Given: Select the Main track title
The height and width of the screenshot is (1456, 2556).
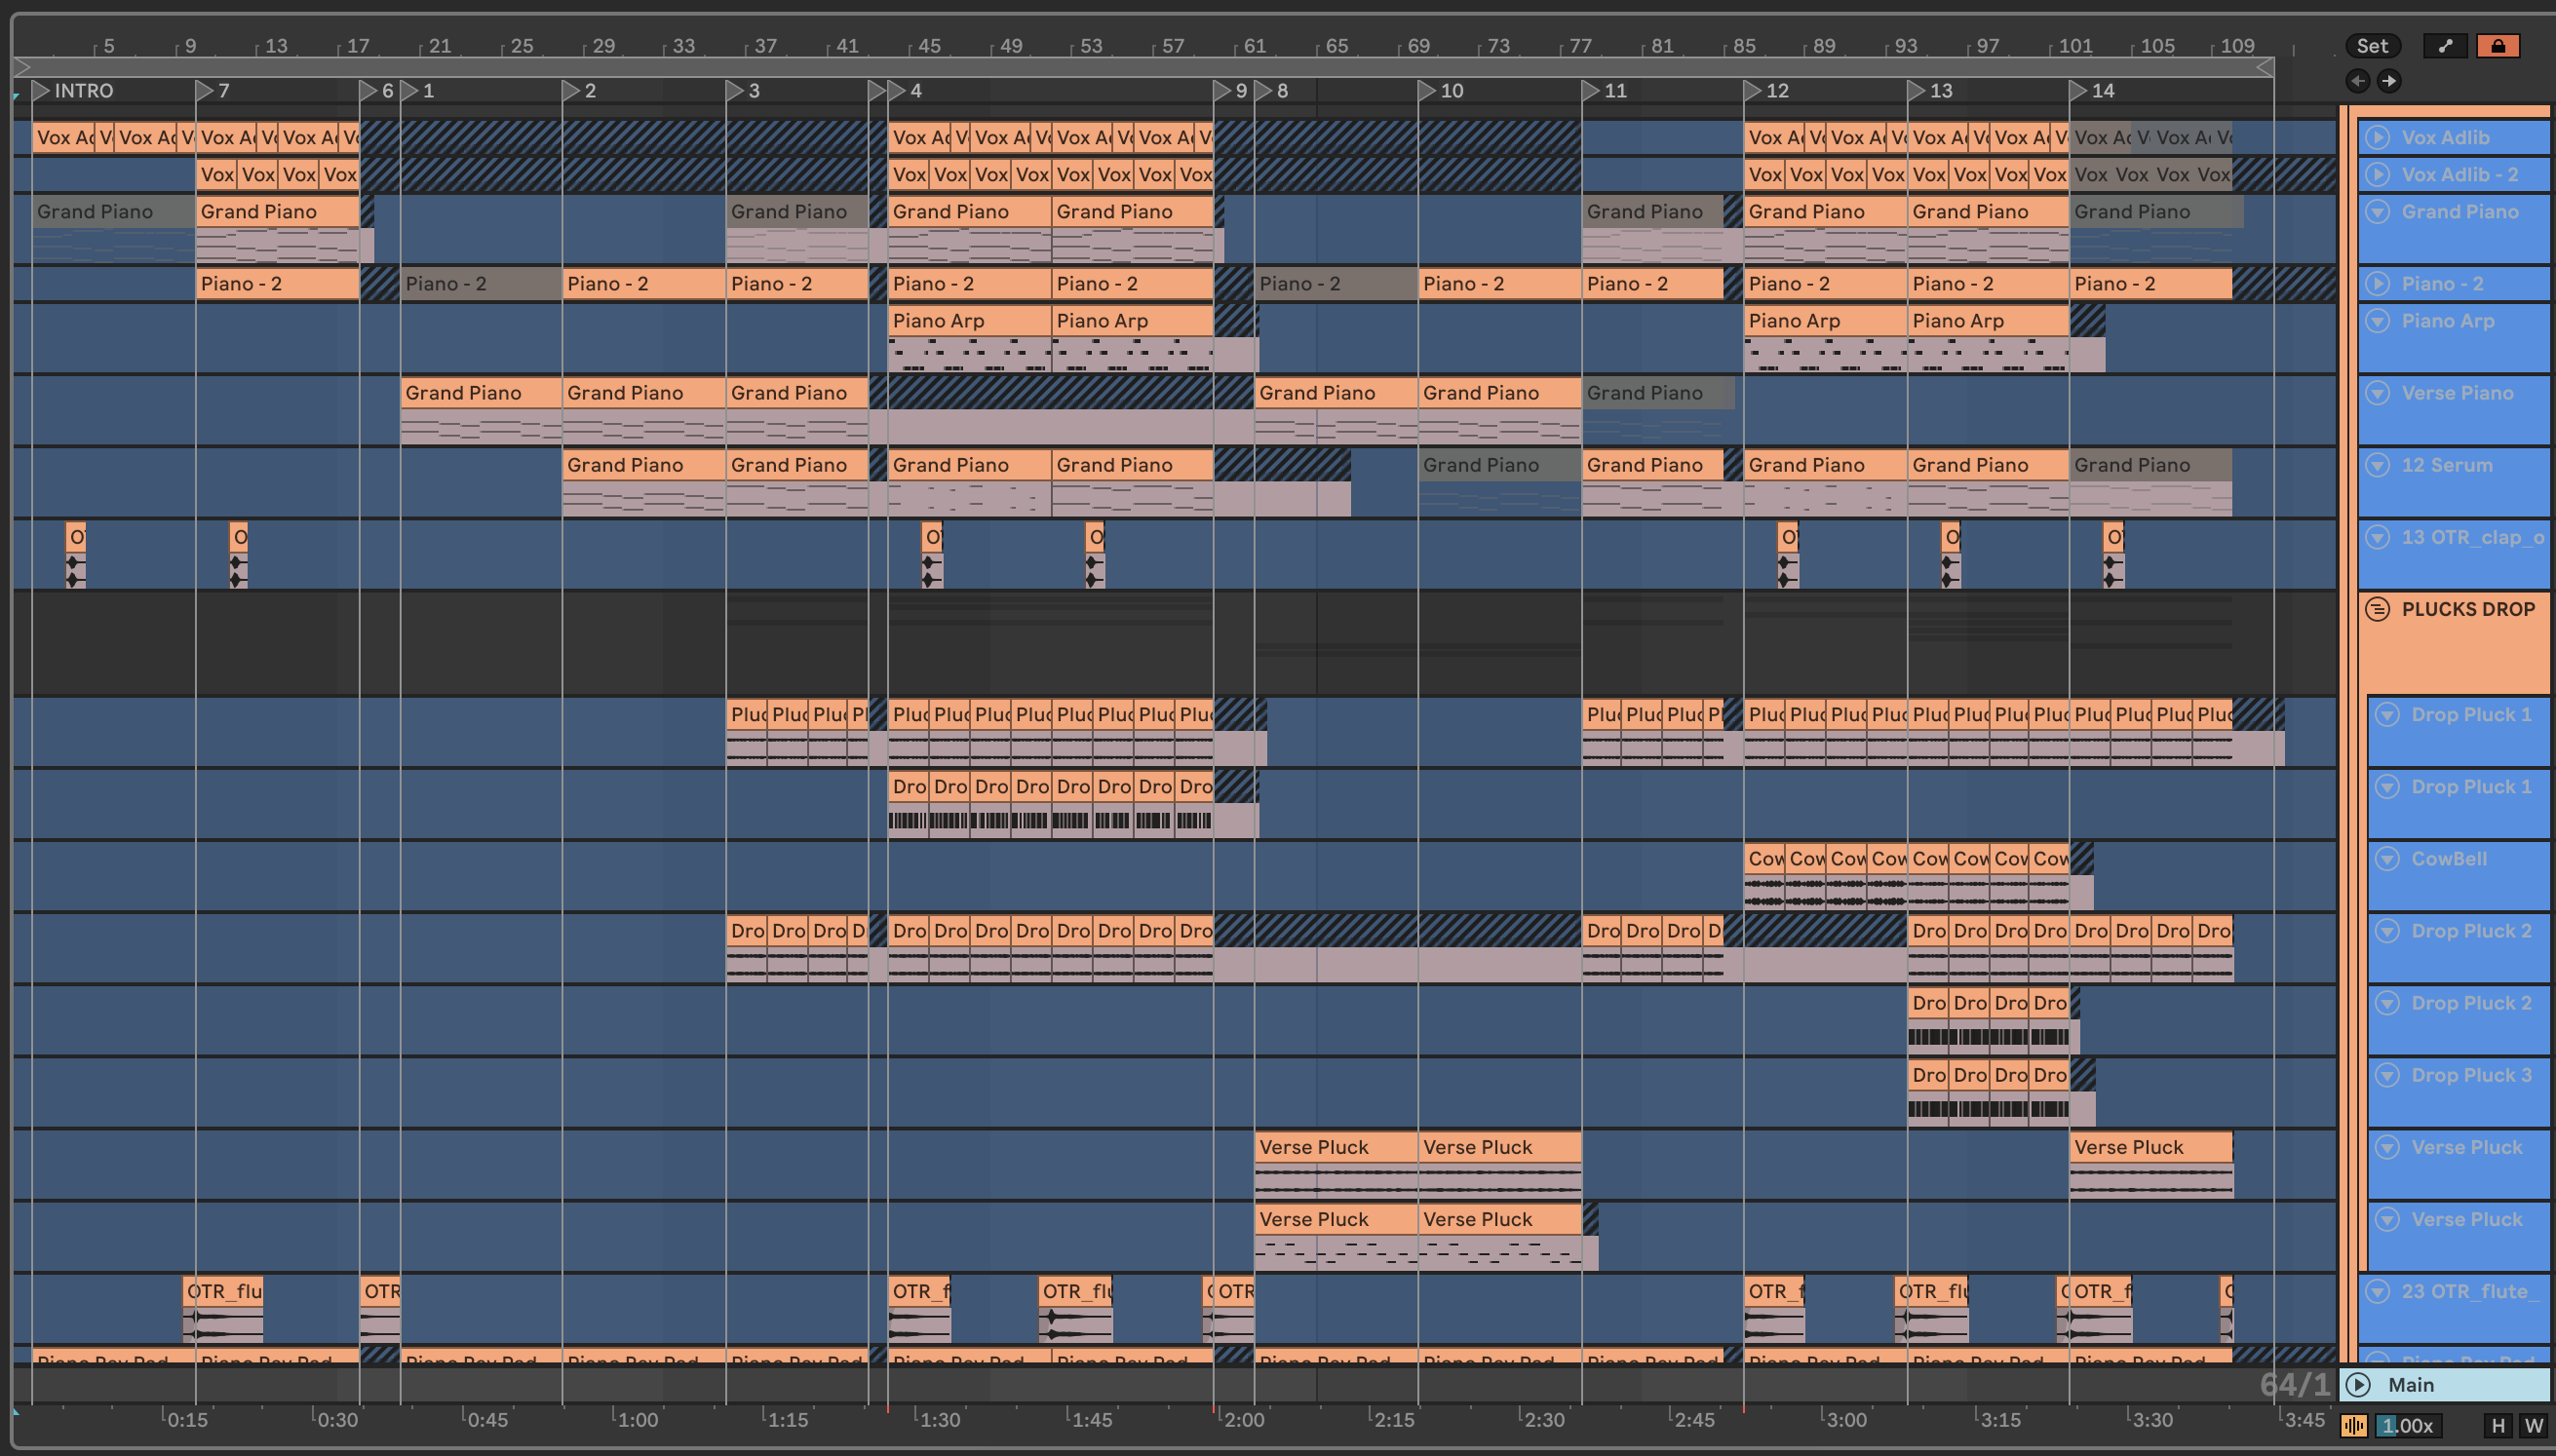Looking at the screenshot, I should coord(2411,1384).
